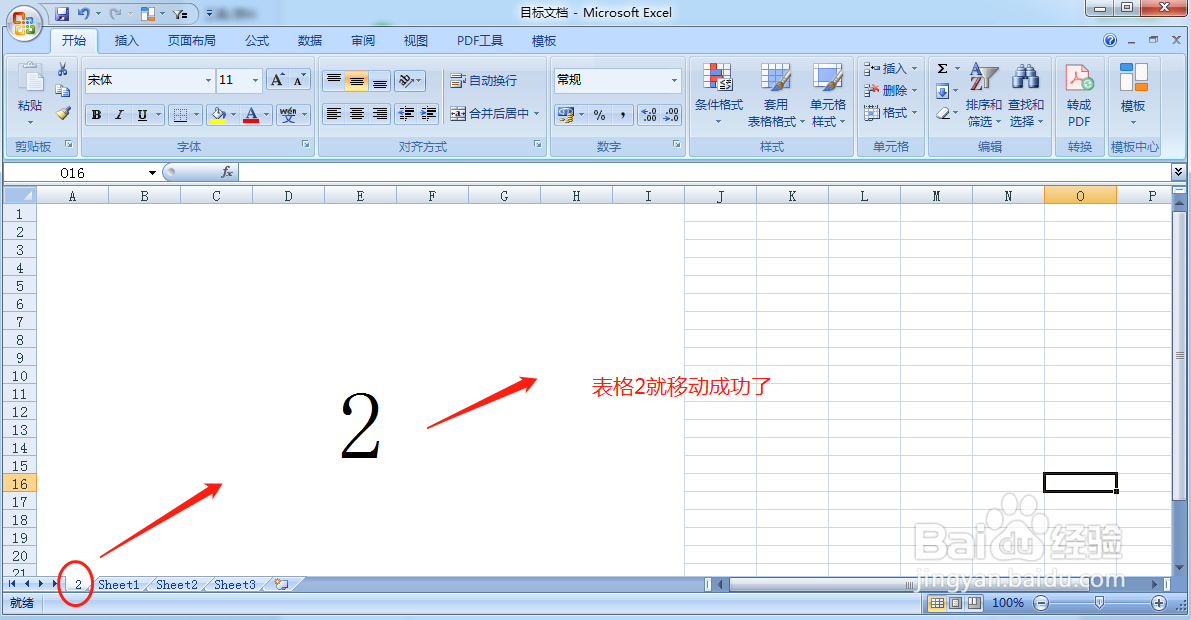Viewport: 1191px width, 620px height.
Task: Select the 转换PDF icon
Action: tap(1079, 93)
